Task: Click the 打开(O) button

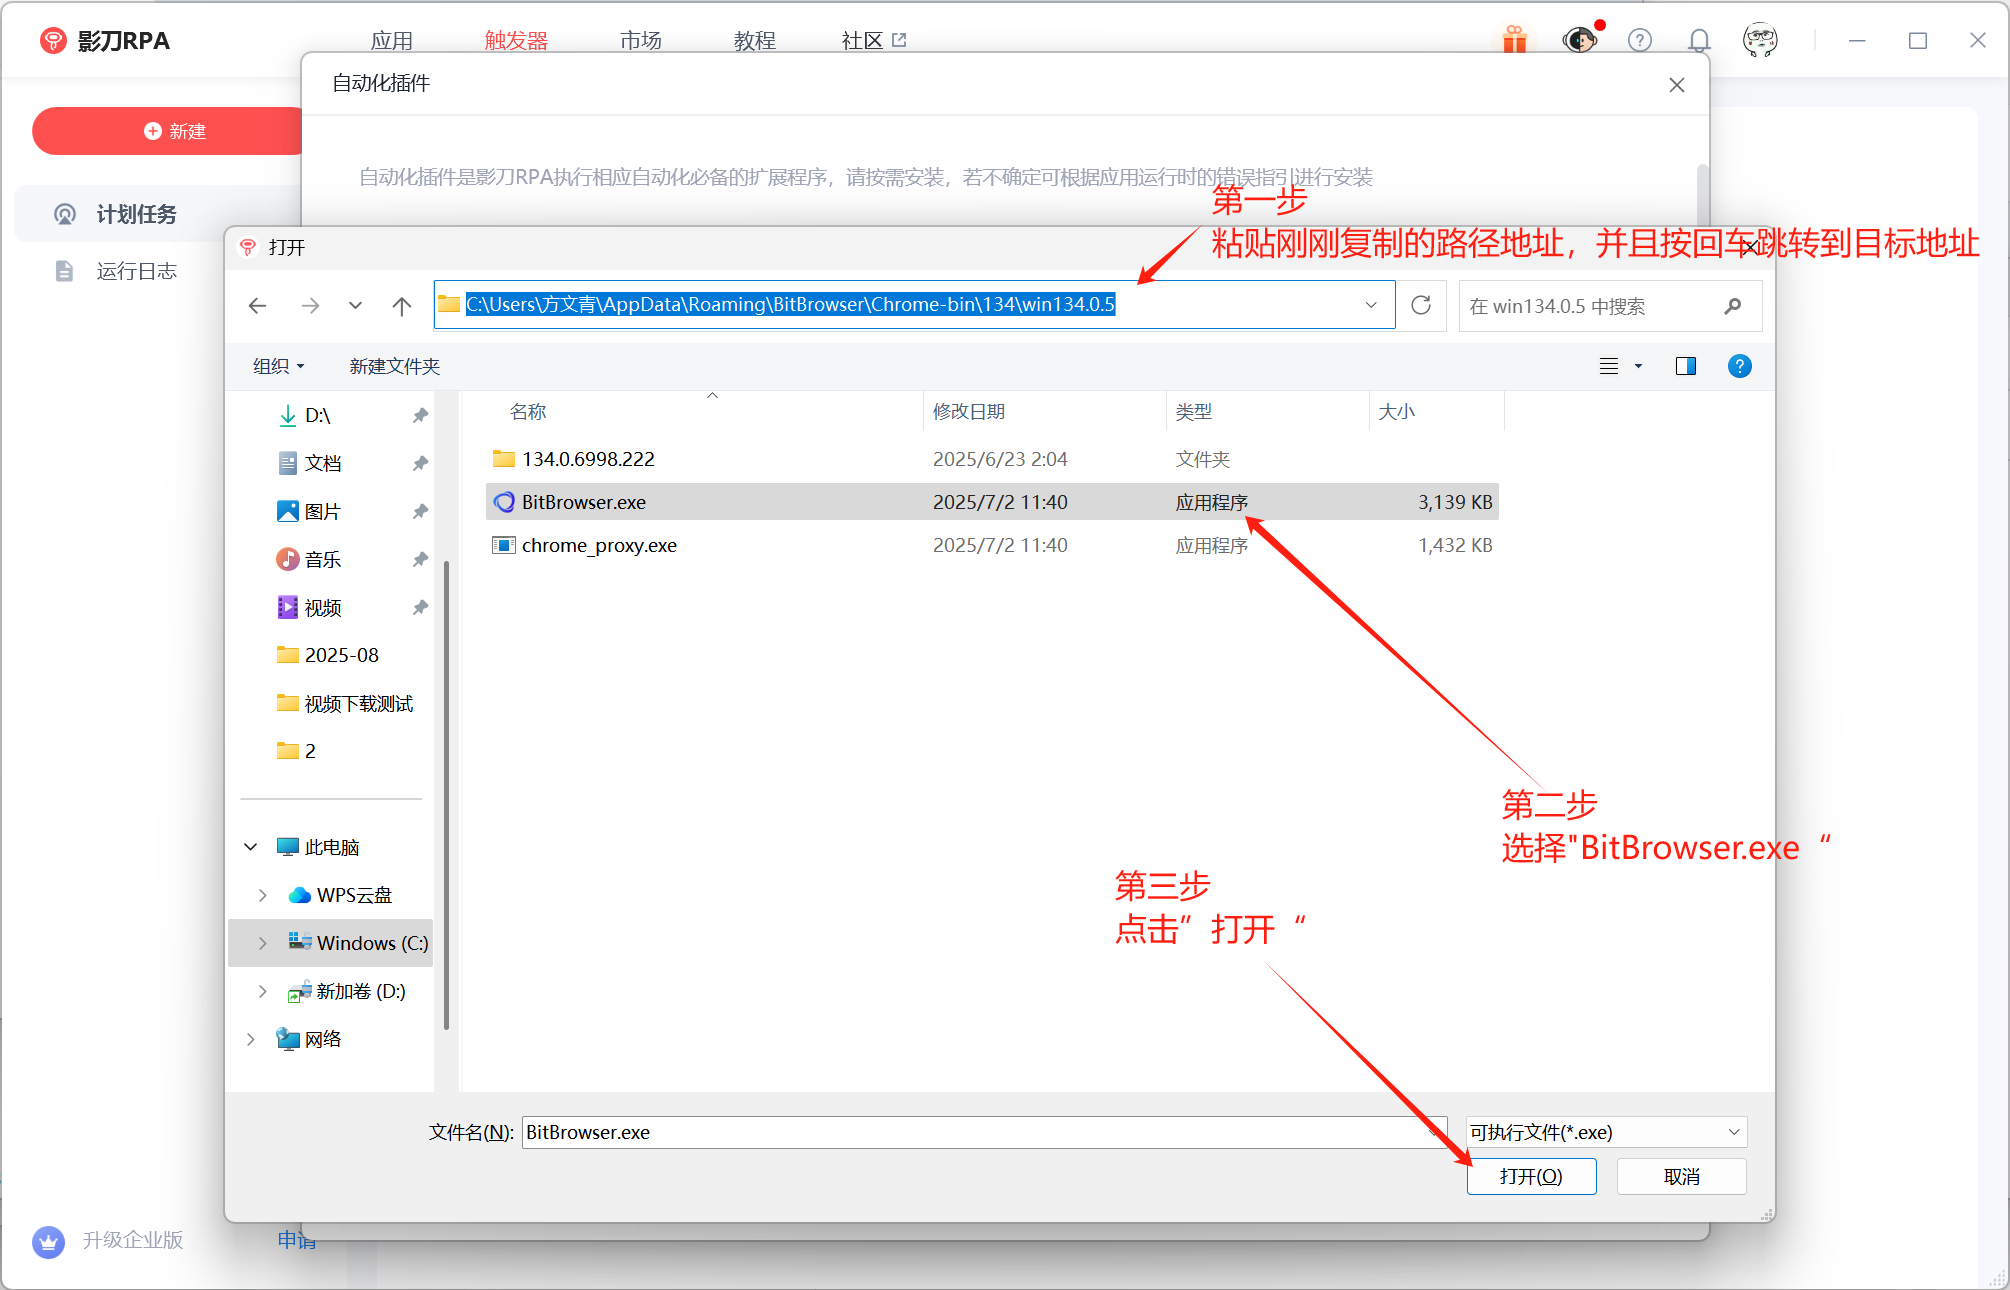Action: click(1531, 1176)
